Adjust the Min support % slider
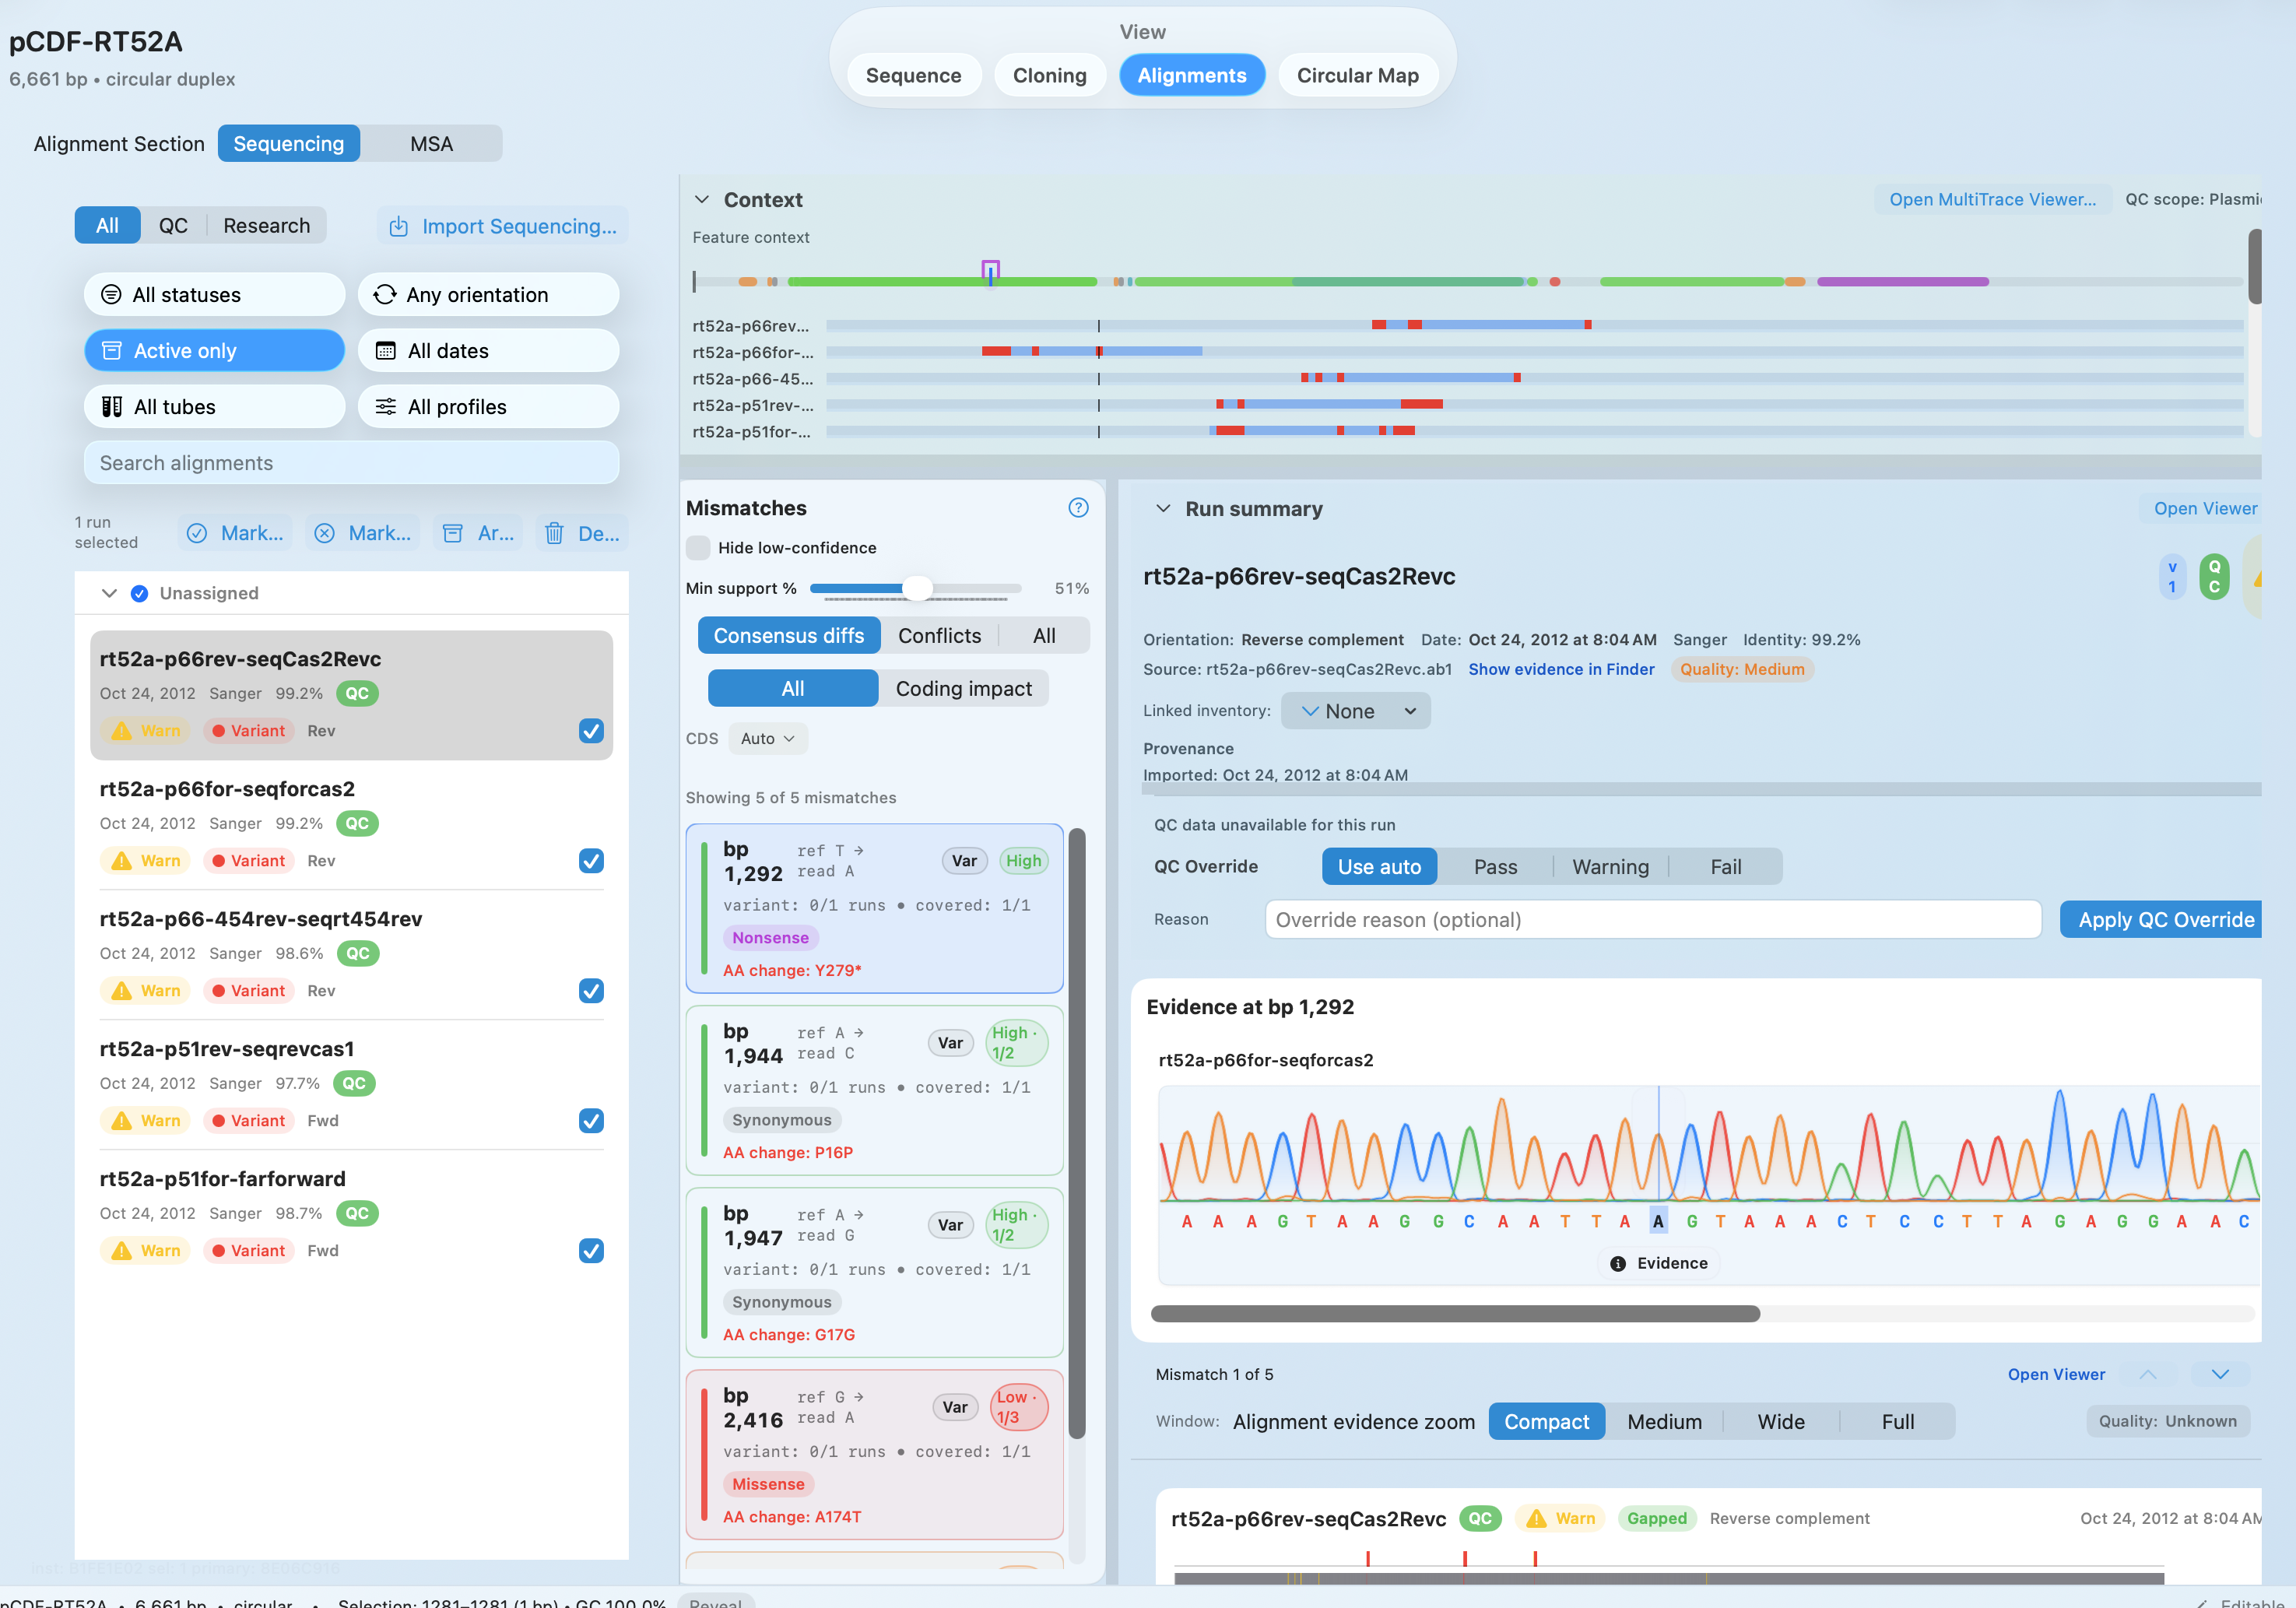 click(x=916, y=589)
